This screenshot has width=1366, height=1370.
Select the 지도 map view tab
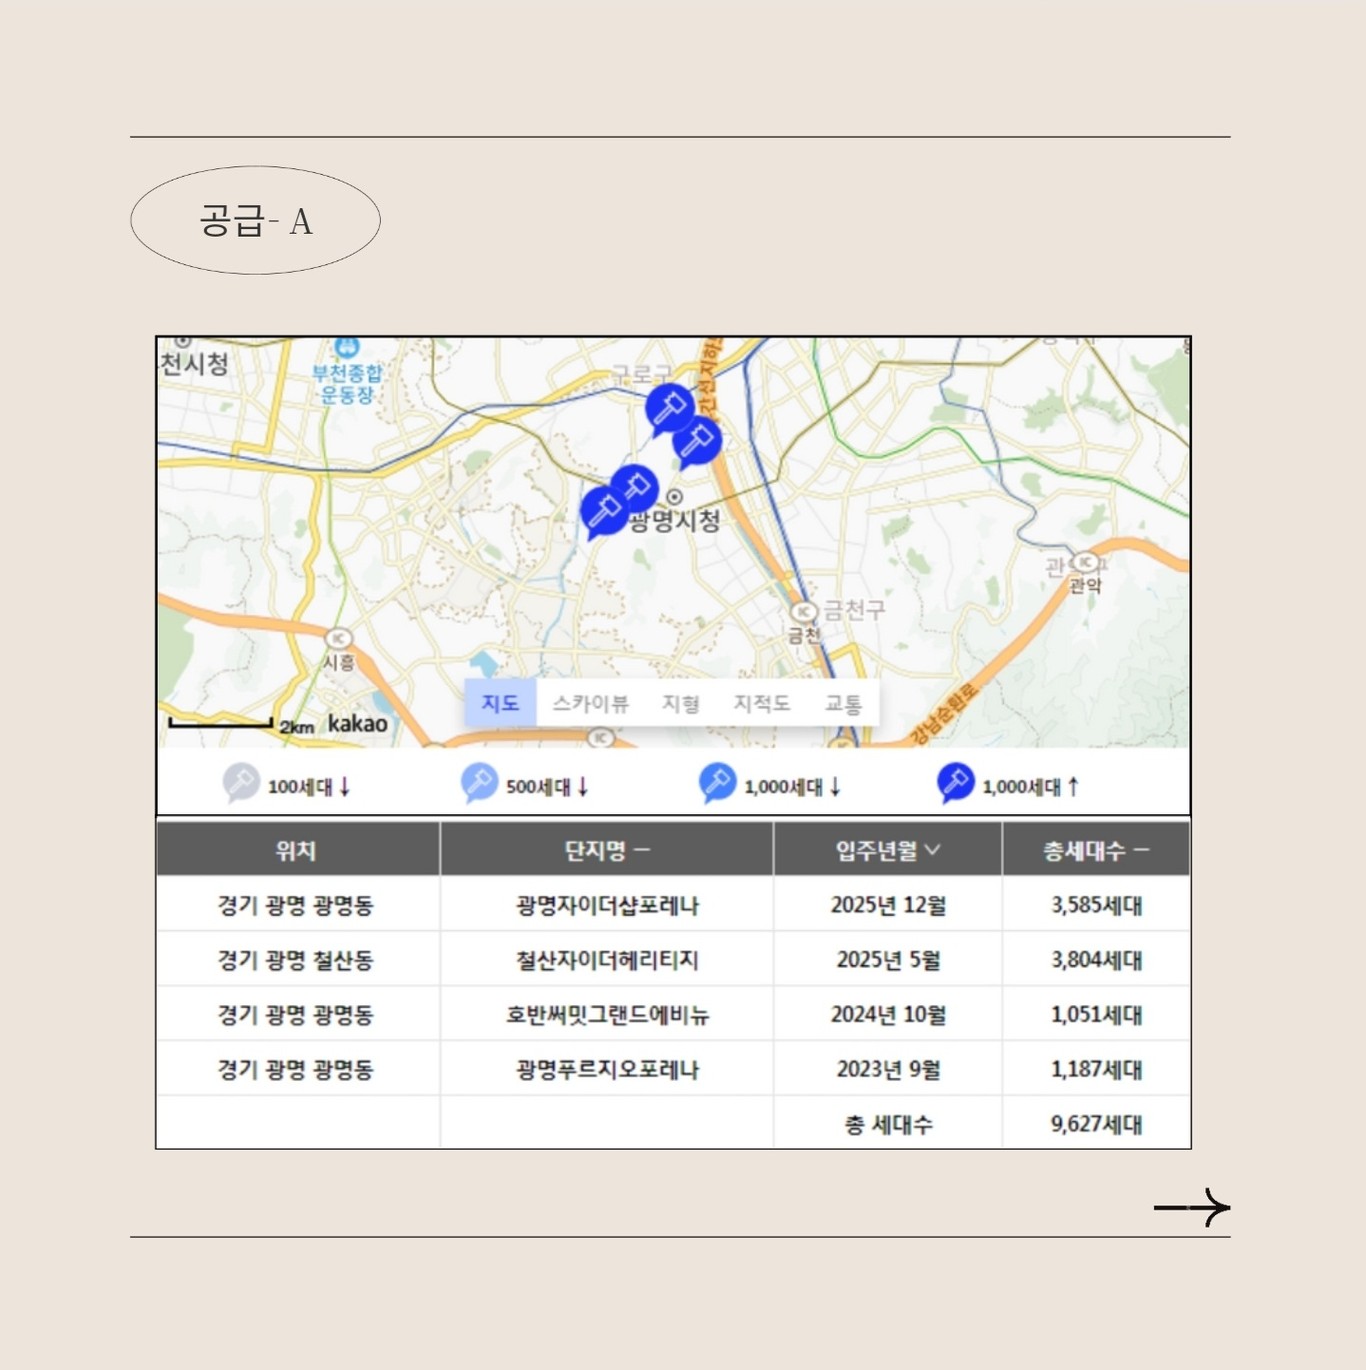point(500,703)
